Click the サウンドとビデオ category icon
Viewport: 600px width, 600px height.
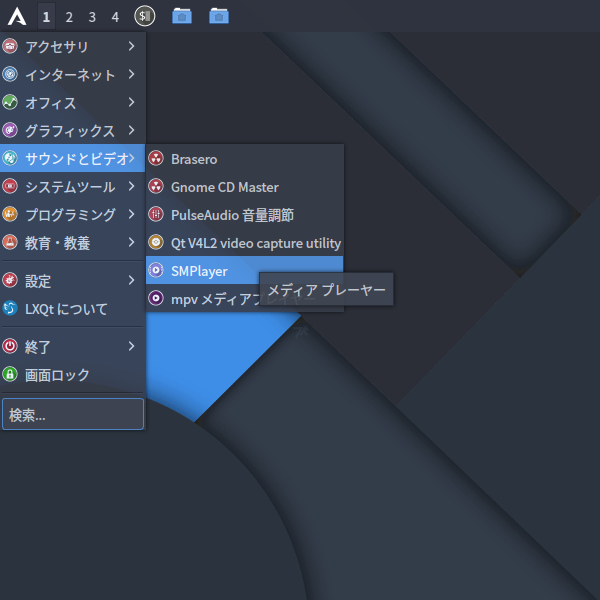click(x=10, y=158)
